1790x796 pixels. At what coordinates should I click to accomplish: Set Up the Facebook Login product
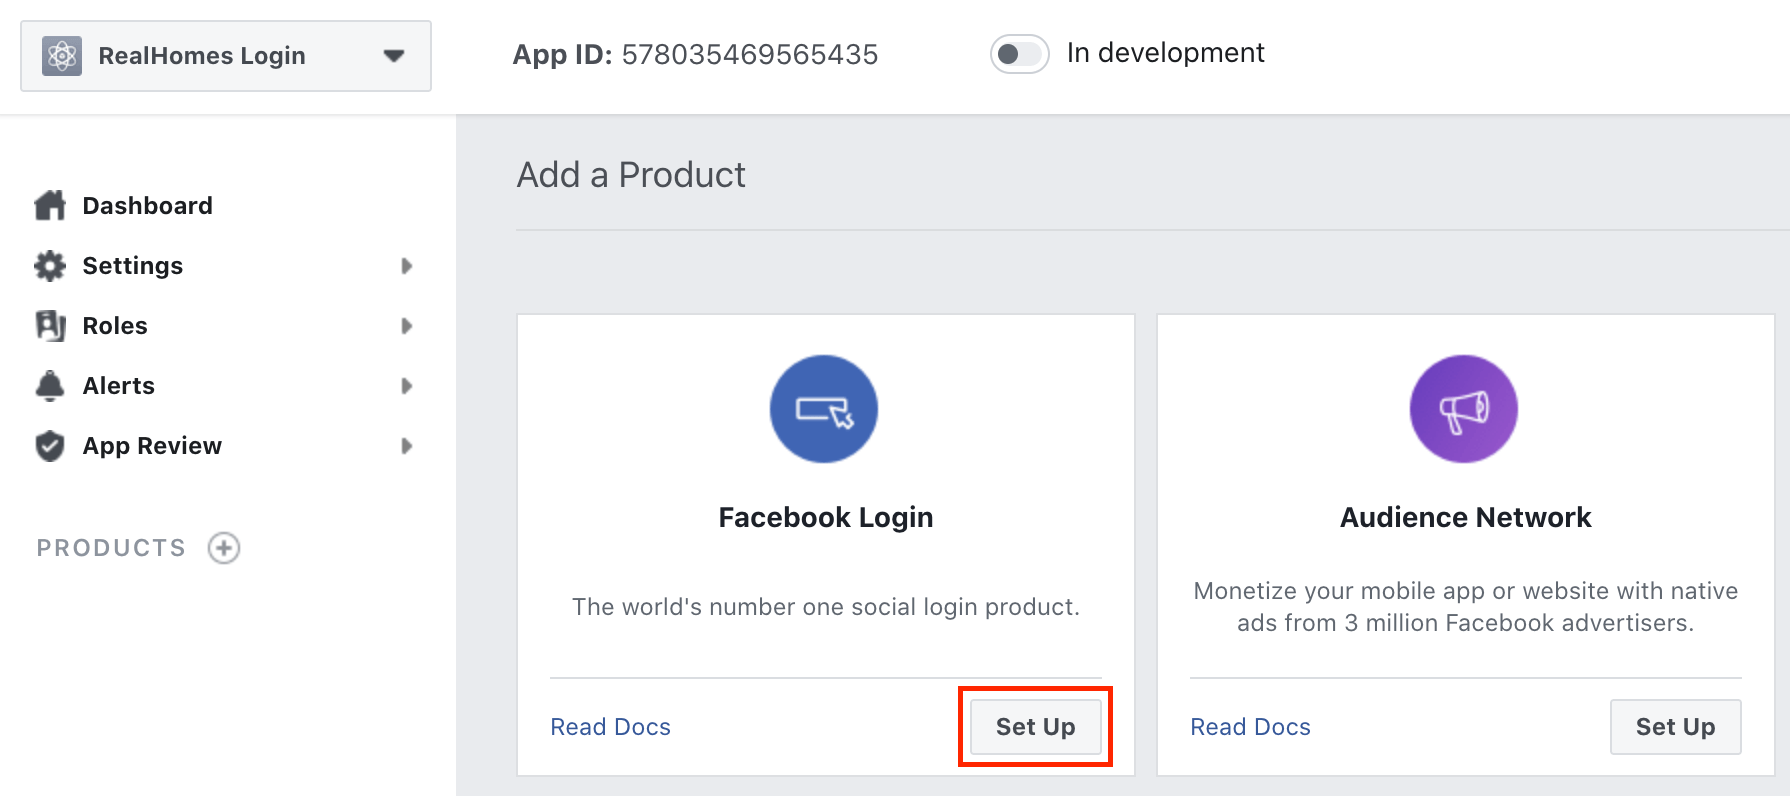[1036, 727]
